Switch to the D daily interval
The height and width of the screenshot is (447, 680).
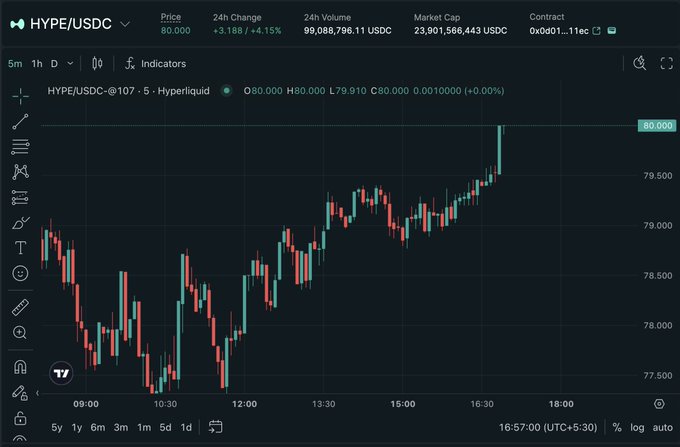[x=54, y=64]
